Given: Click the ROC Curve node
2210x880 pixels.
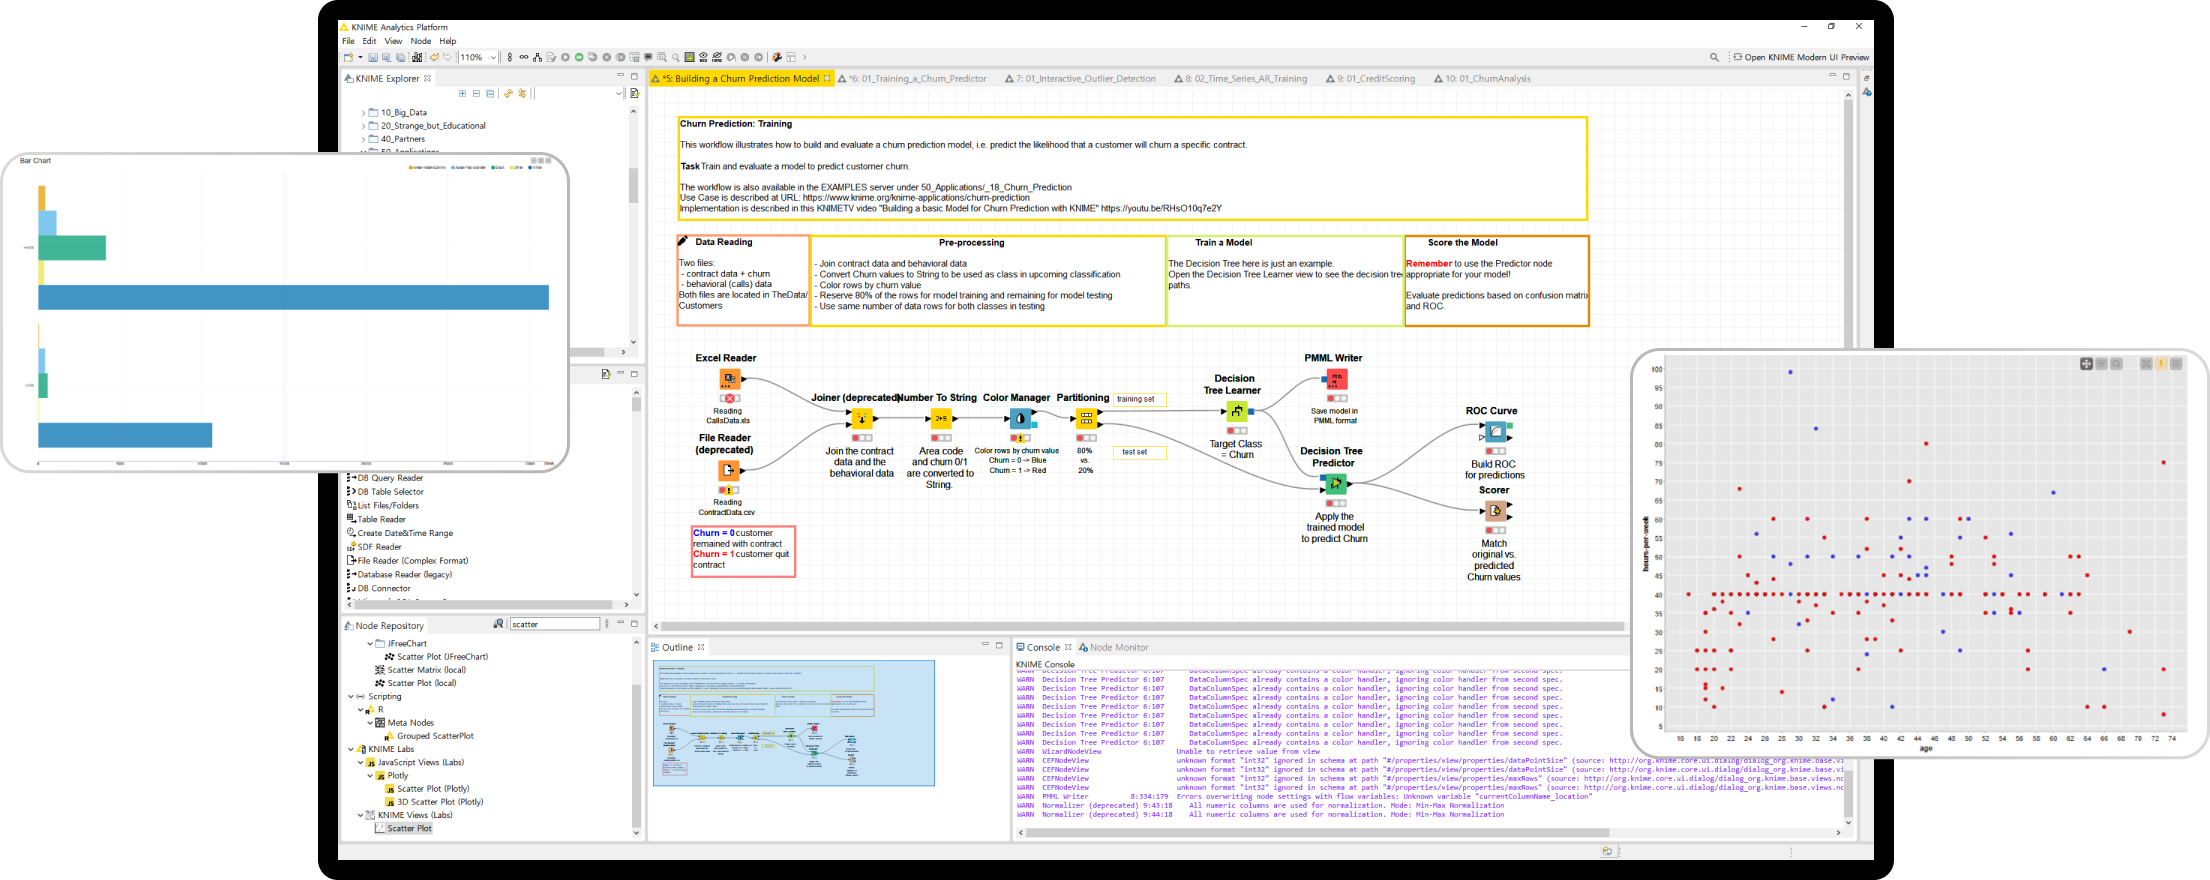Looking at the screenshot, I should click(1495, 432).
